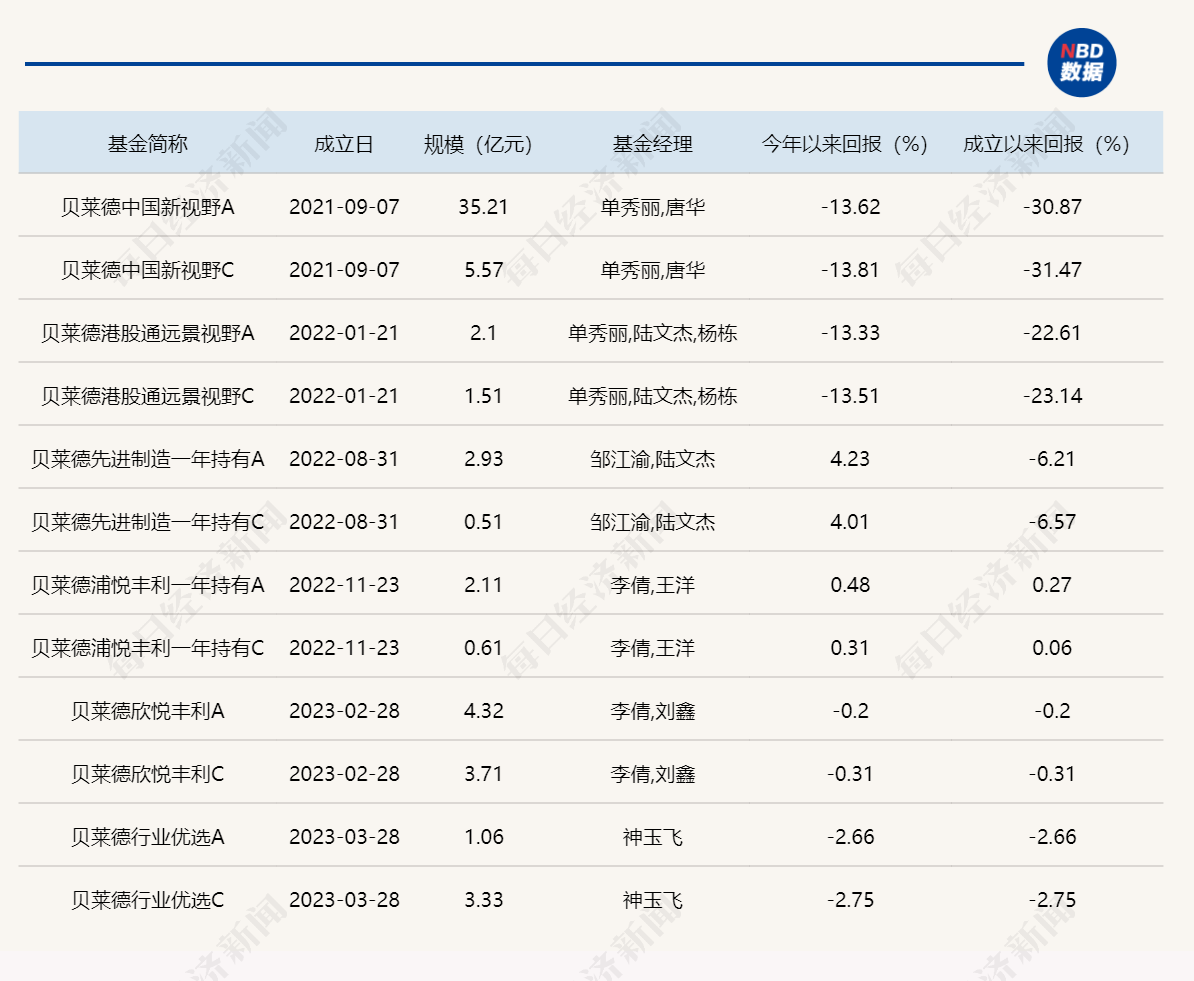Click since-inception return -6.57
Screen dimensions: 1194x981
1052,522
